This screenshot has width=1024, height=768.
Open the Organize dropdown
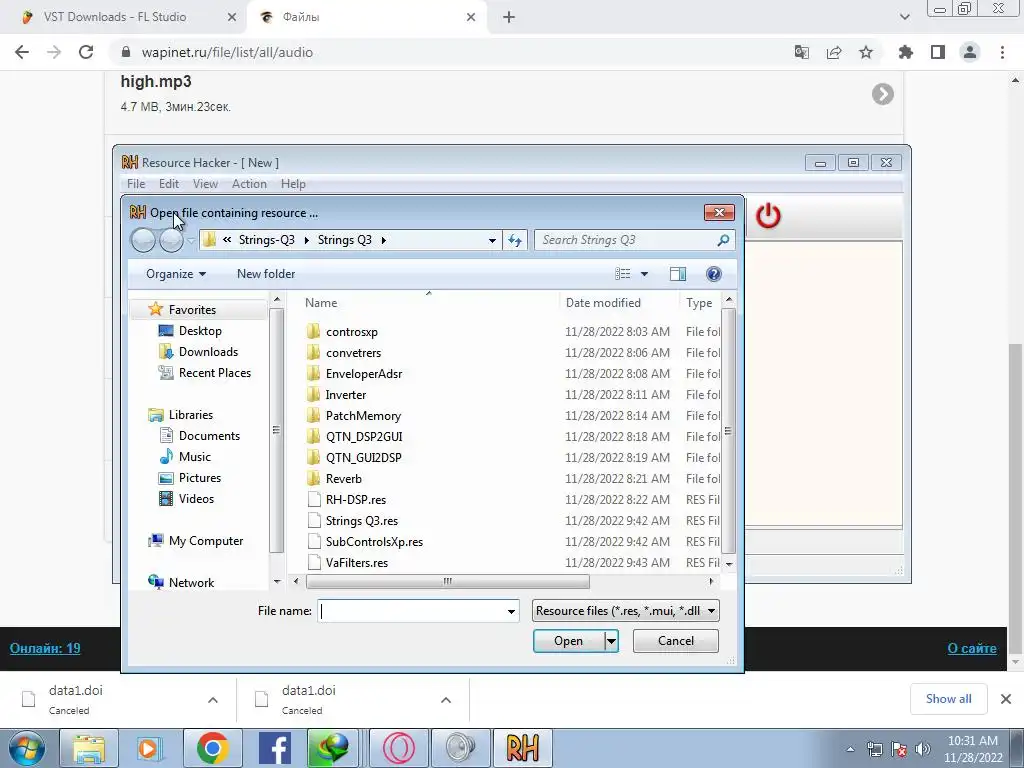176,274
